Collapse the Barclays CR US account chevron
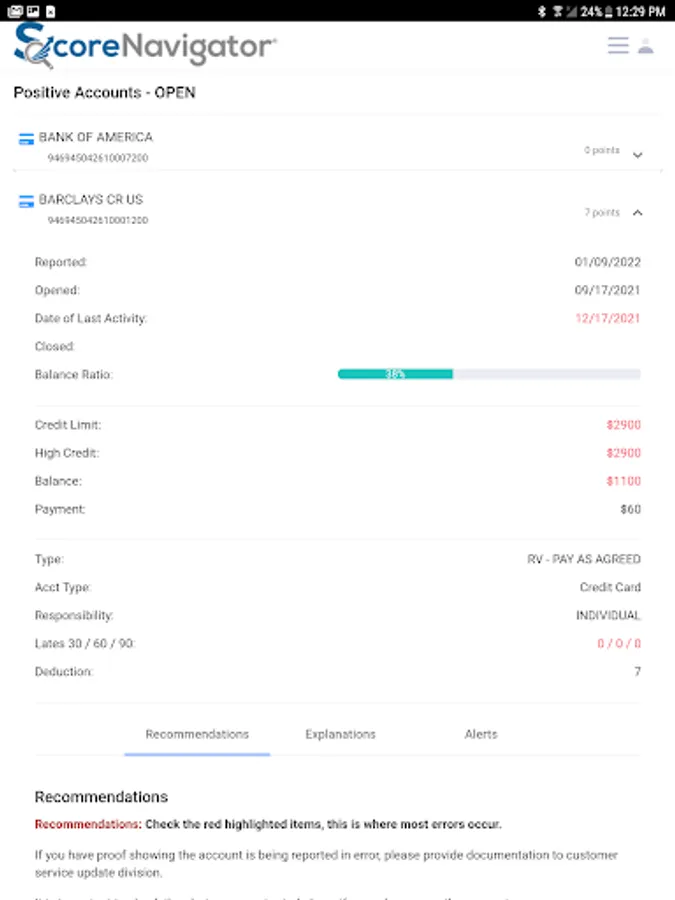Screen dimensions: 675x900 point(637,213)
